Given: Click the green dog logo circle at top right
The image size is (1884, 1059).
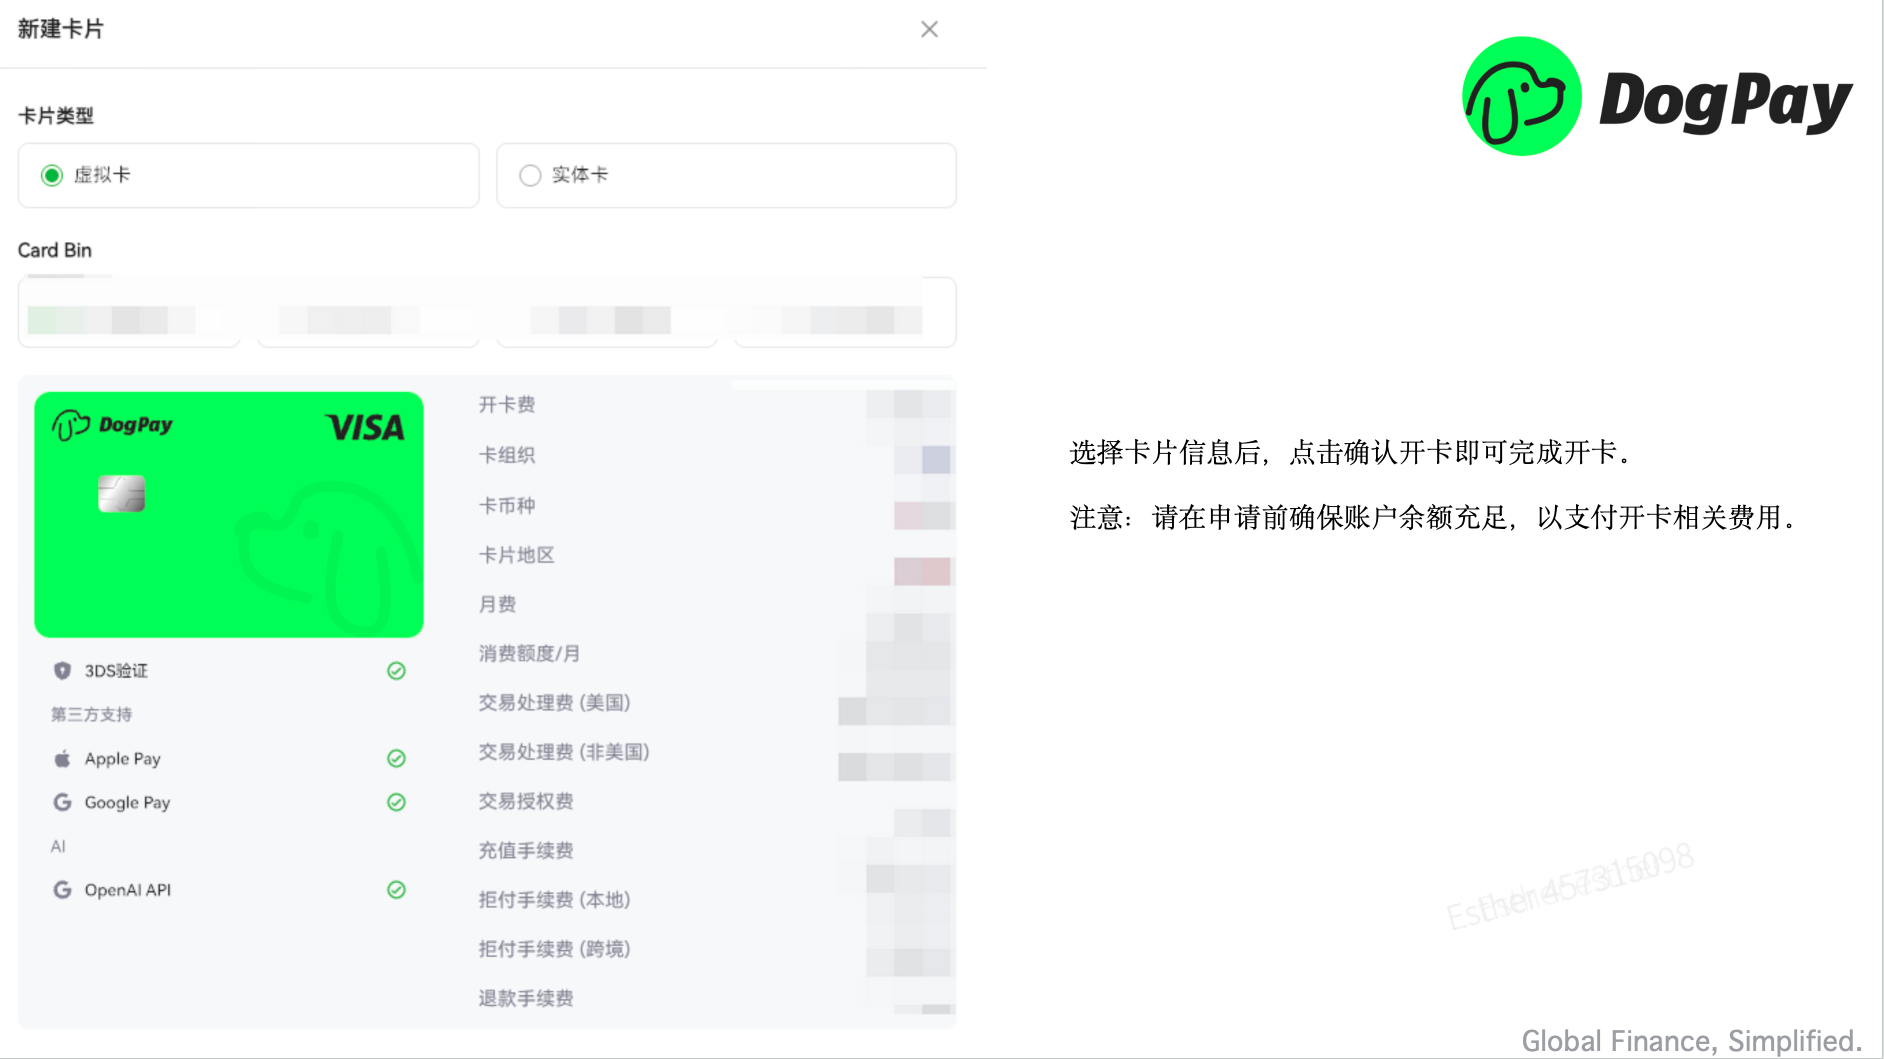Looking at the screenshot, I should click(x=1521, y=96).
